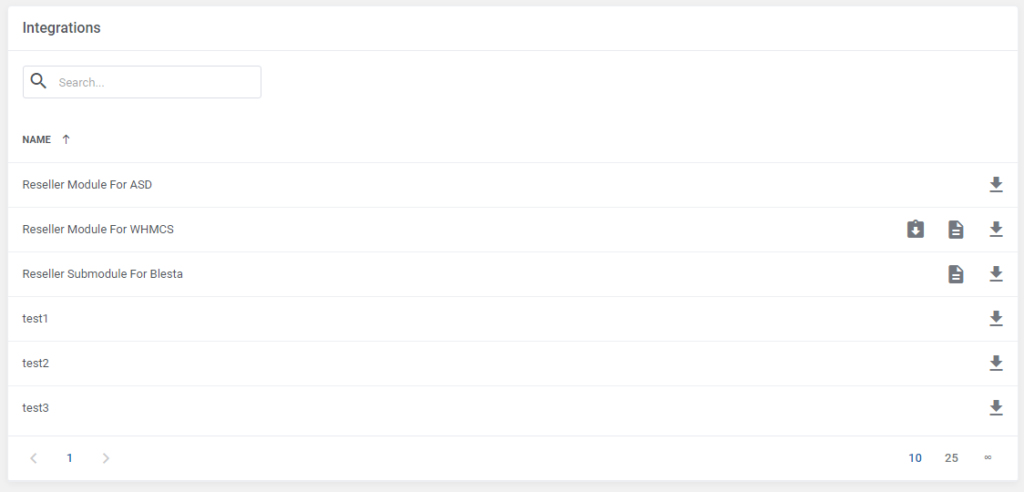Show 10 items per page

pos(915,458)
